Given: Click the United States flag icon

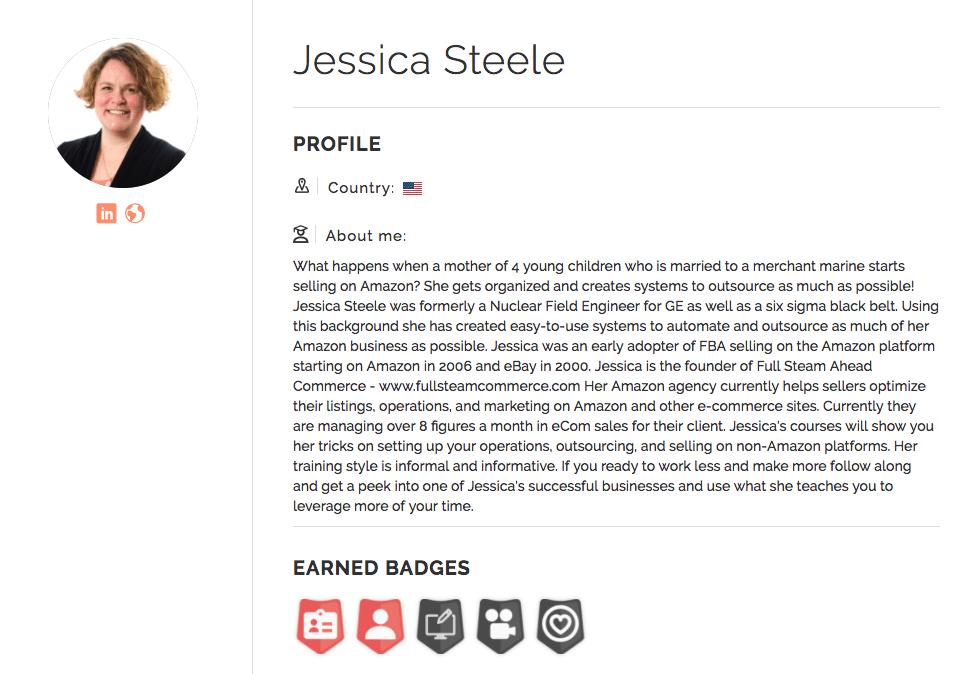Looking at the screenshot, I should 412,188.
